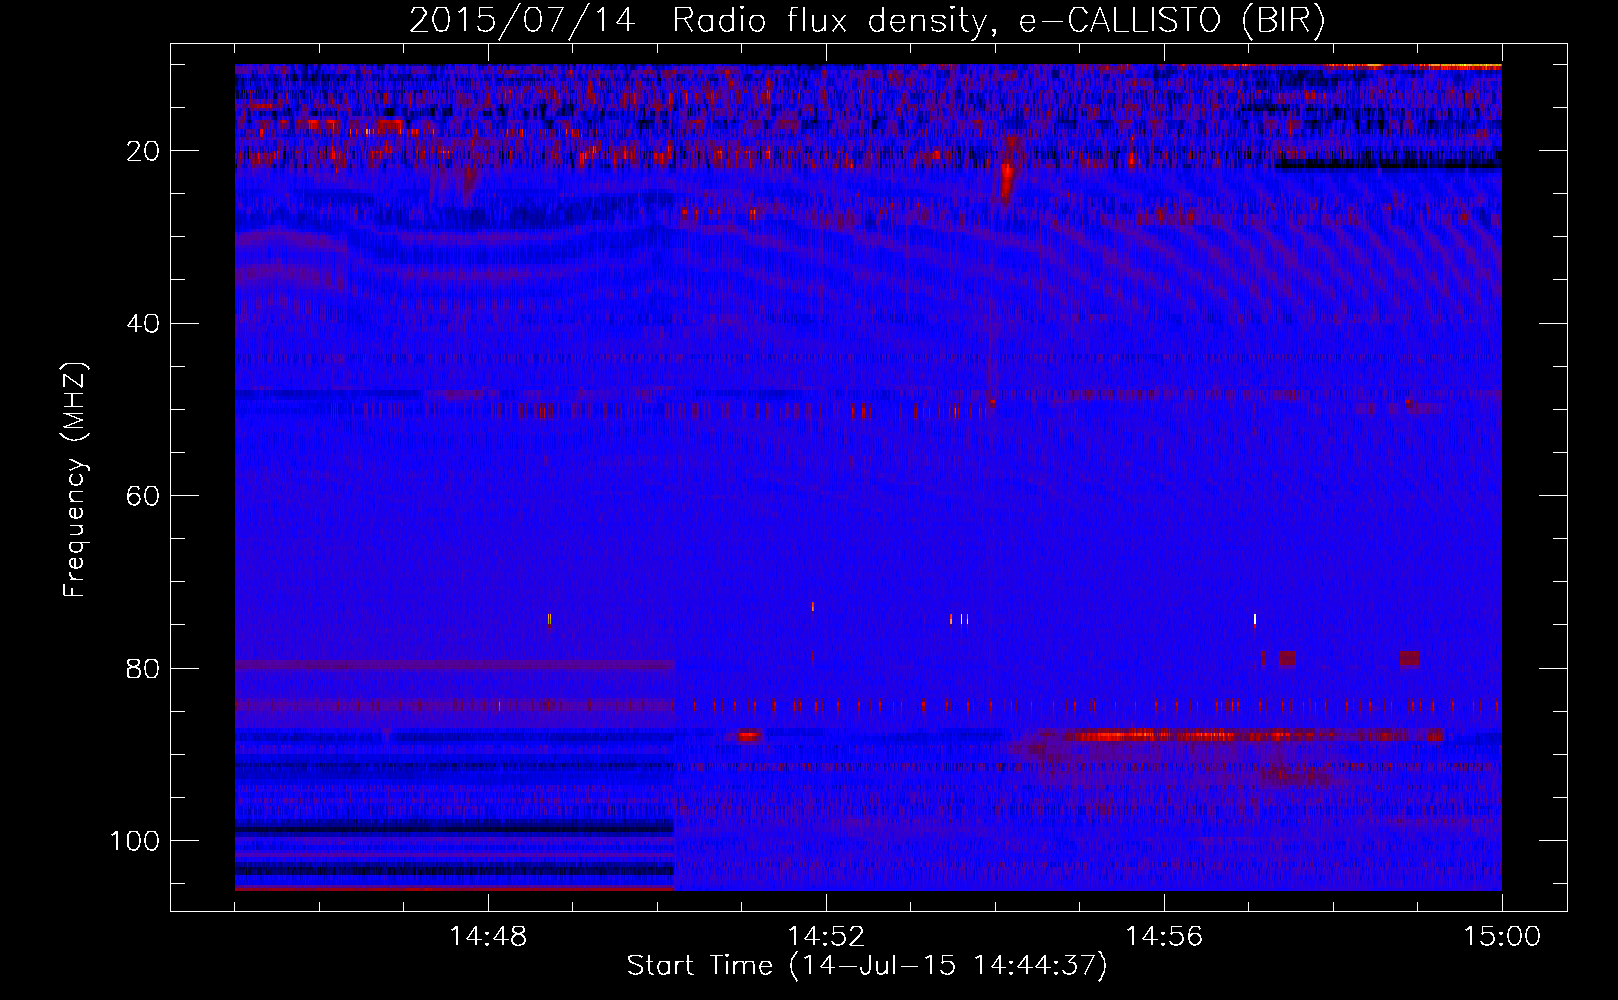Click the plot title 'Radio flux density, e-CALLISTO (BIR)'

[999, 21]
